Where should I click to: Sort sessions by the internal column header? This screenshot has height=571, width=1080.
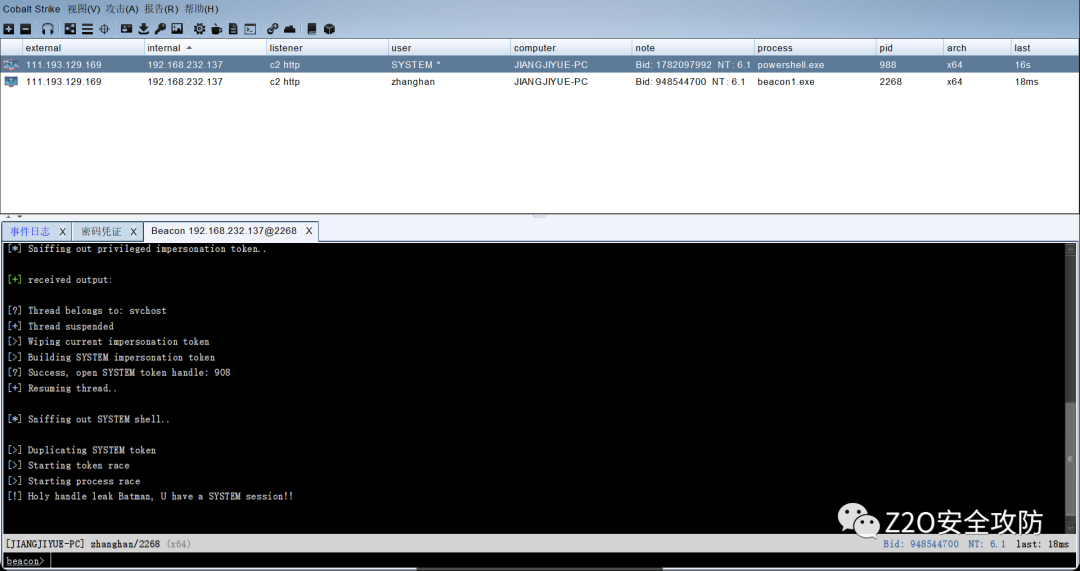coord(205,48)
